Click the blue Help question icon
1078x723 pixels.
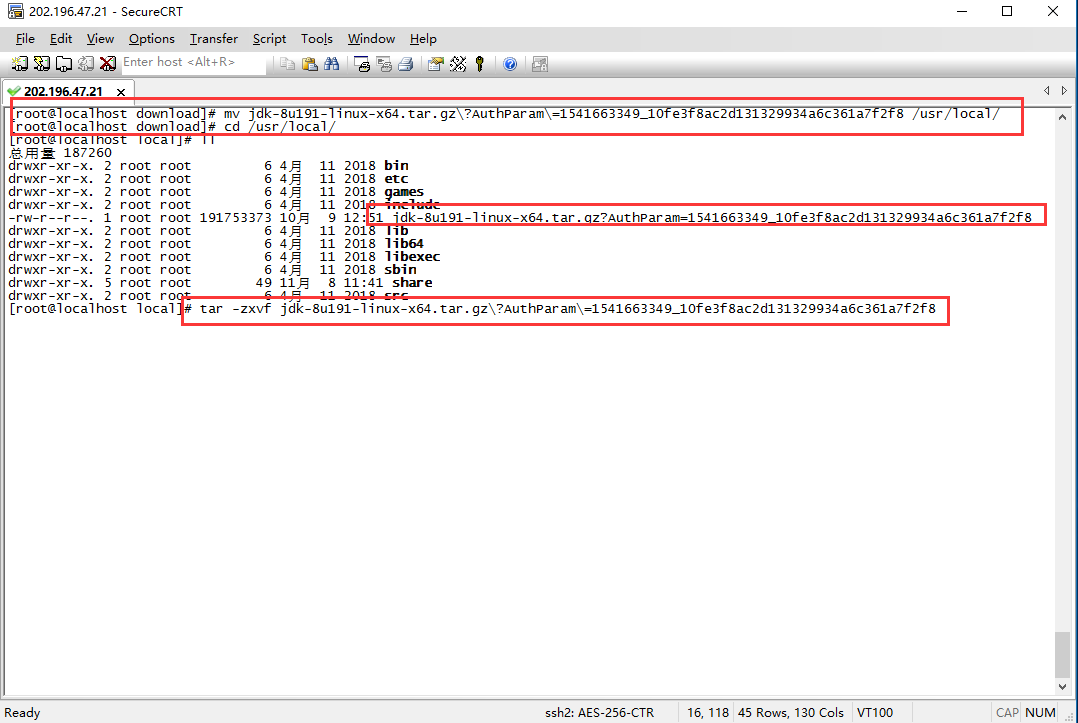pos(510,64)
